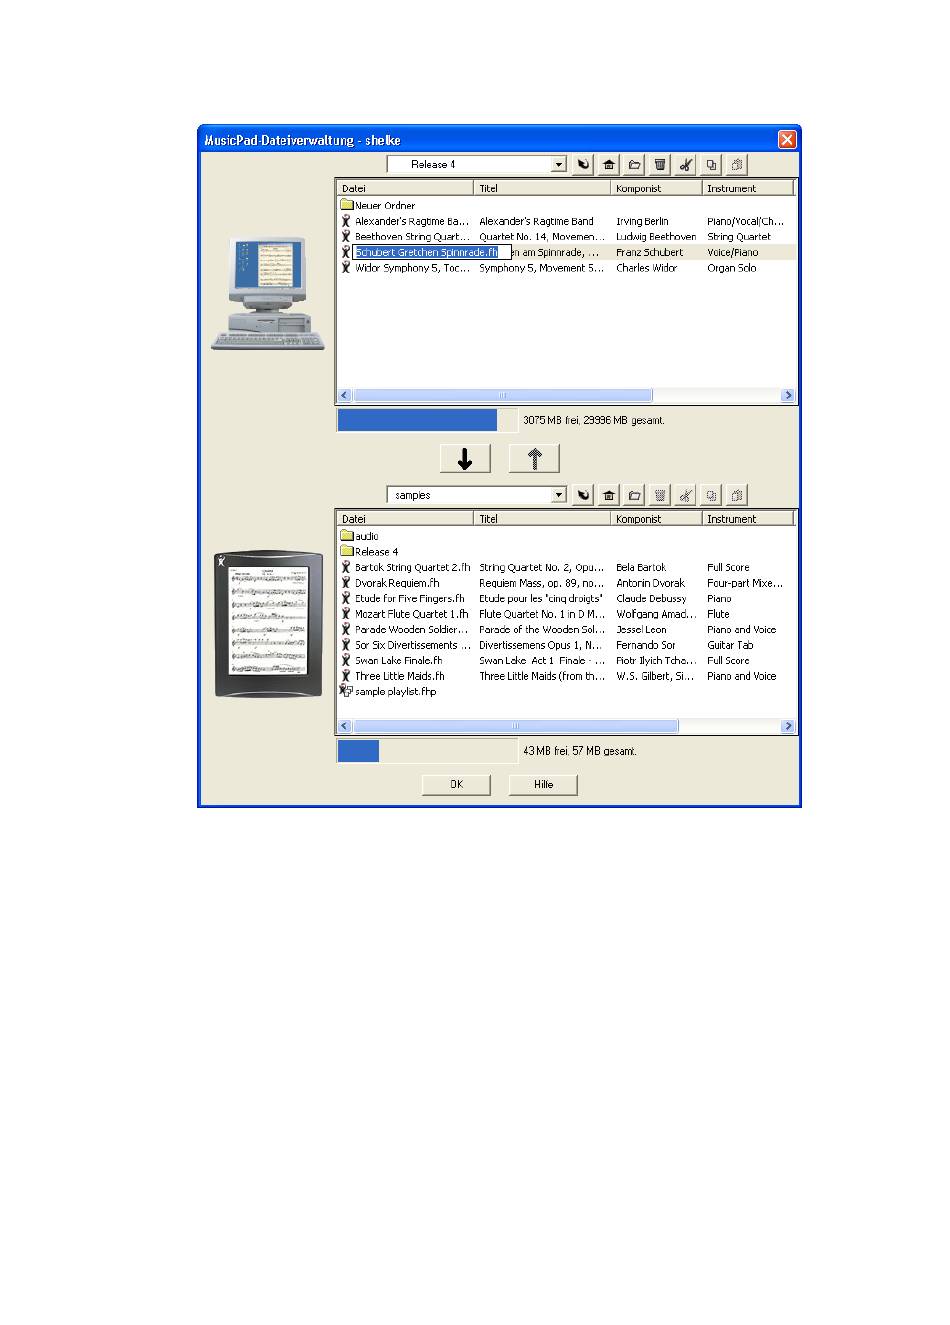Click the paste icon in the MusicPad toolbar
Image resolution: width=950 pixels, height=1325 pixels.
pyautogui.click(x=737, y=495)
